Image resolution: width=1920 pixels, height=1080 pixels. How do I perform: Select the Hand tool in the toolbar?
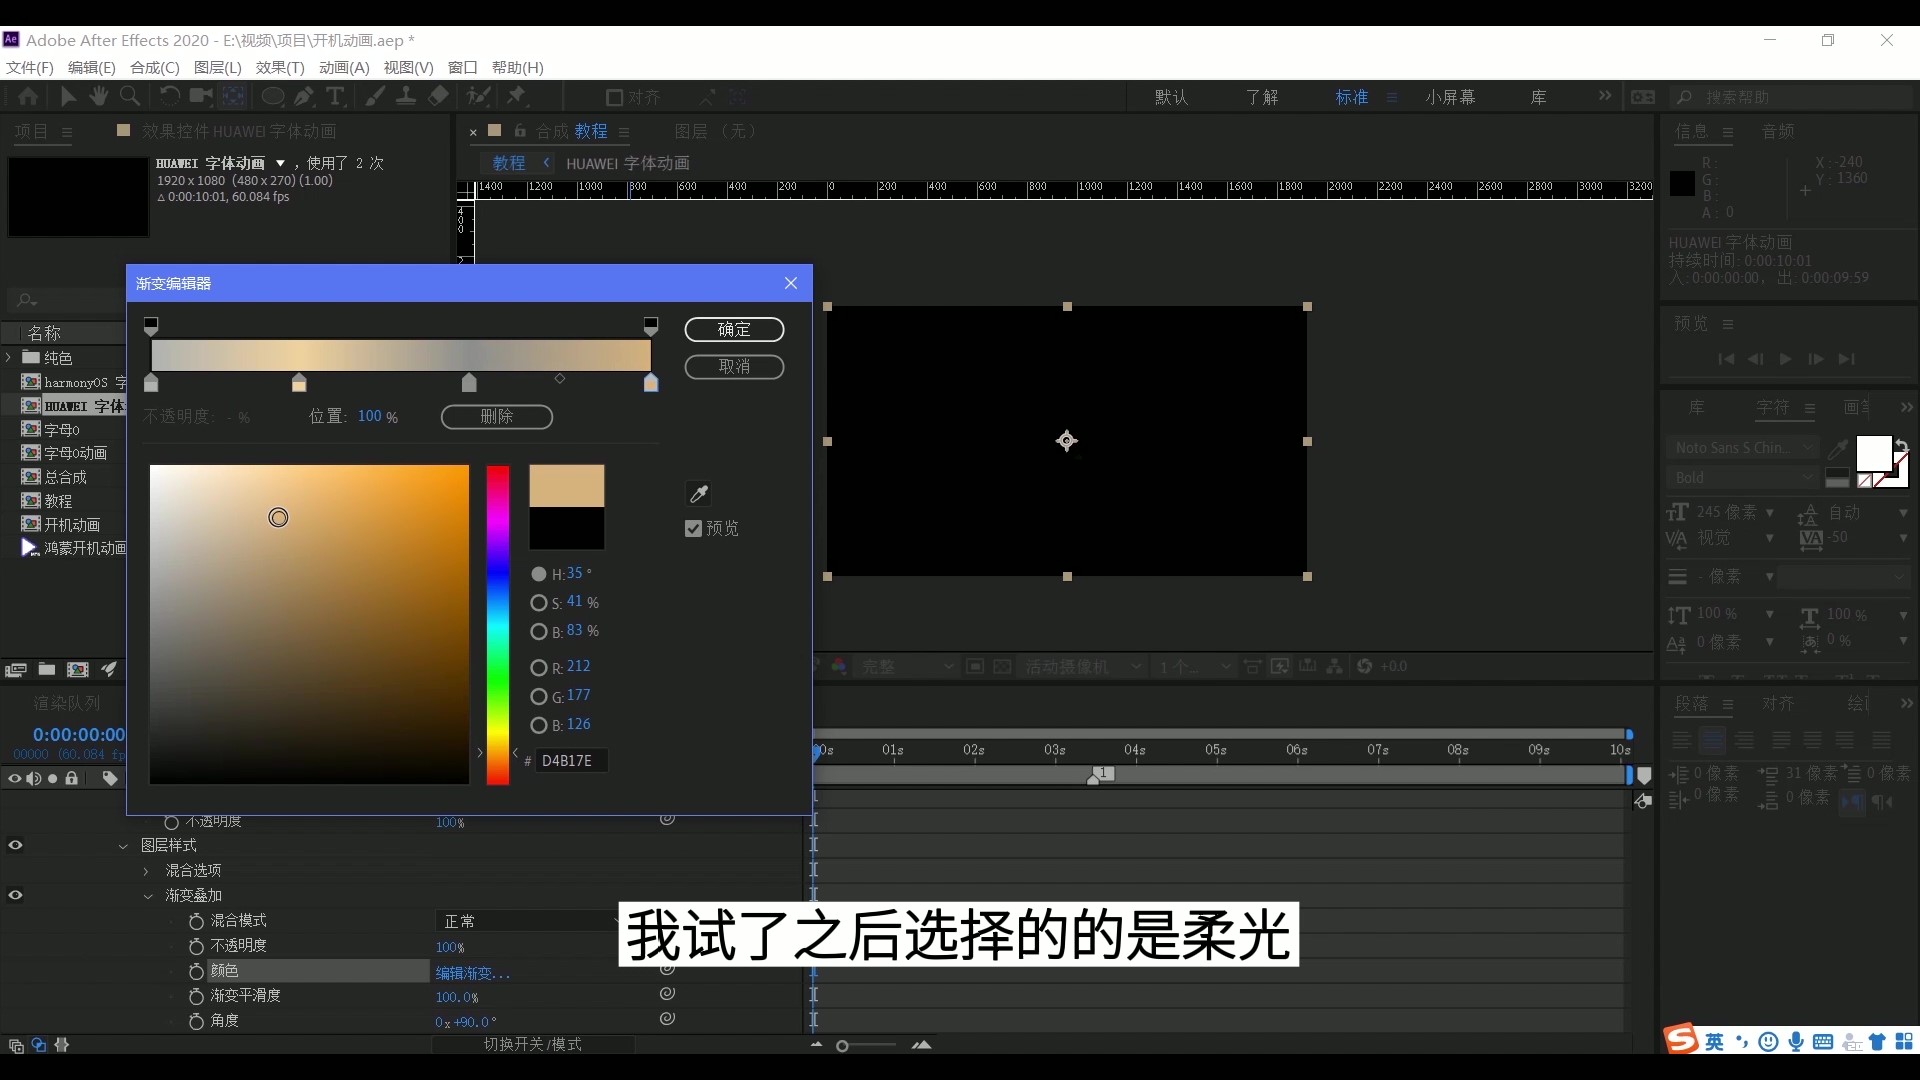(98, 96)
